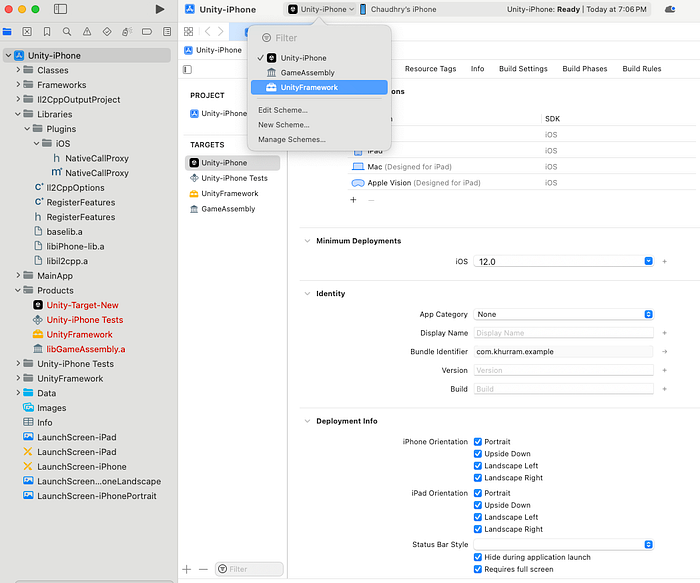Toggle the targets list sidebar icon
The width and height of the screenshot is (700, 583).
click(188, 69)
